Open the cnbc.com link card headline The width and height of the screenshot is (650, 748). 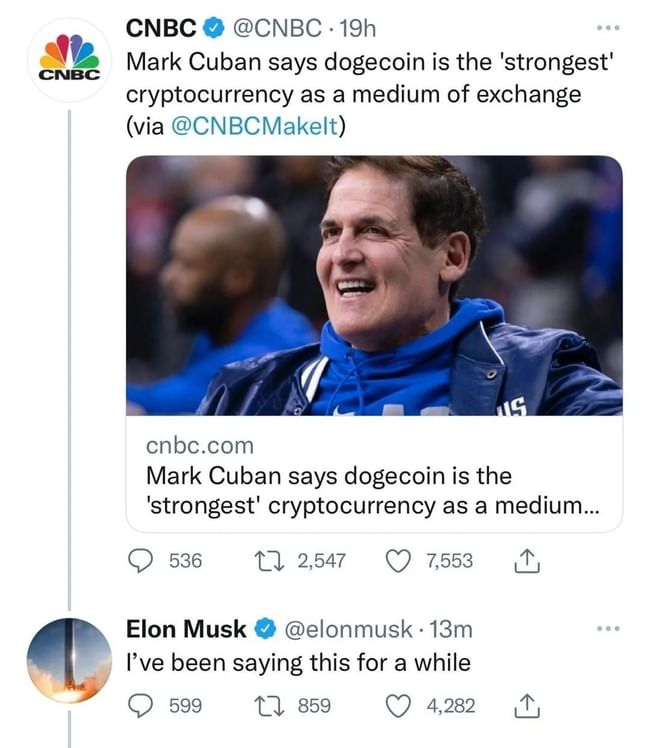372,489
